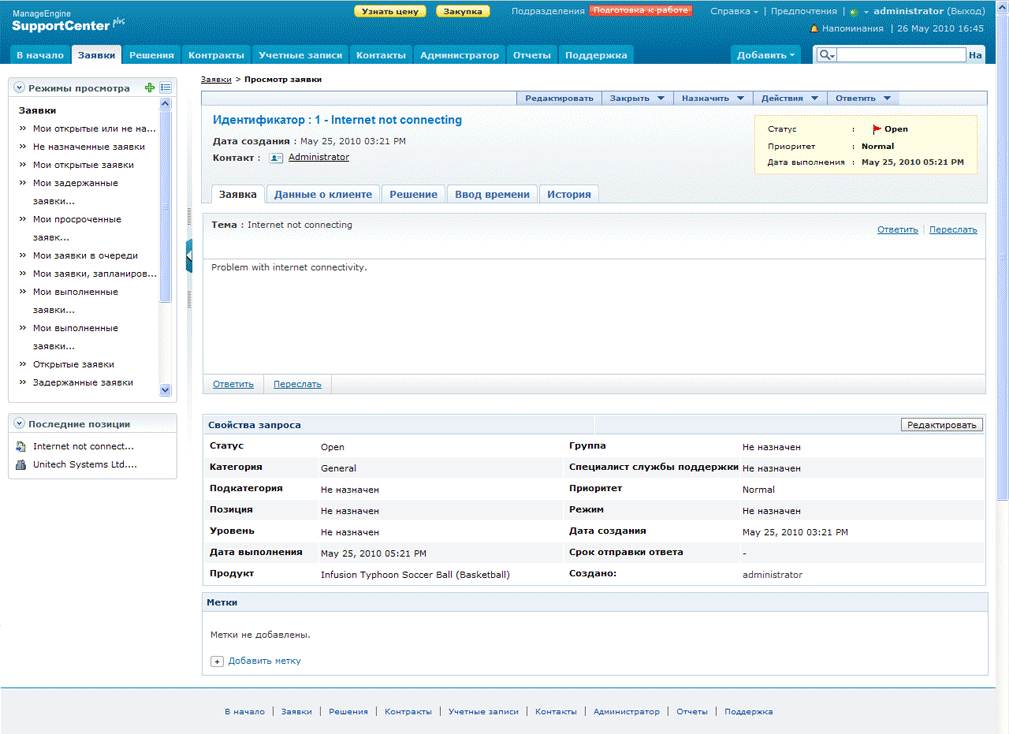1009x734 pixels.
Task: Click the Решения link in the footer
Action: tap(348, 711)
